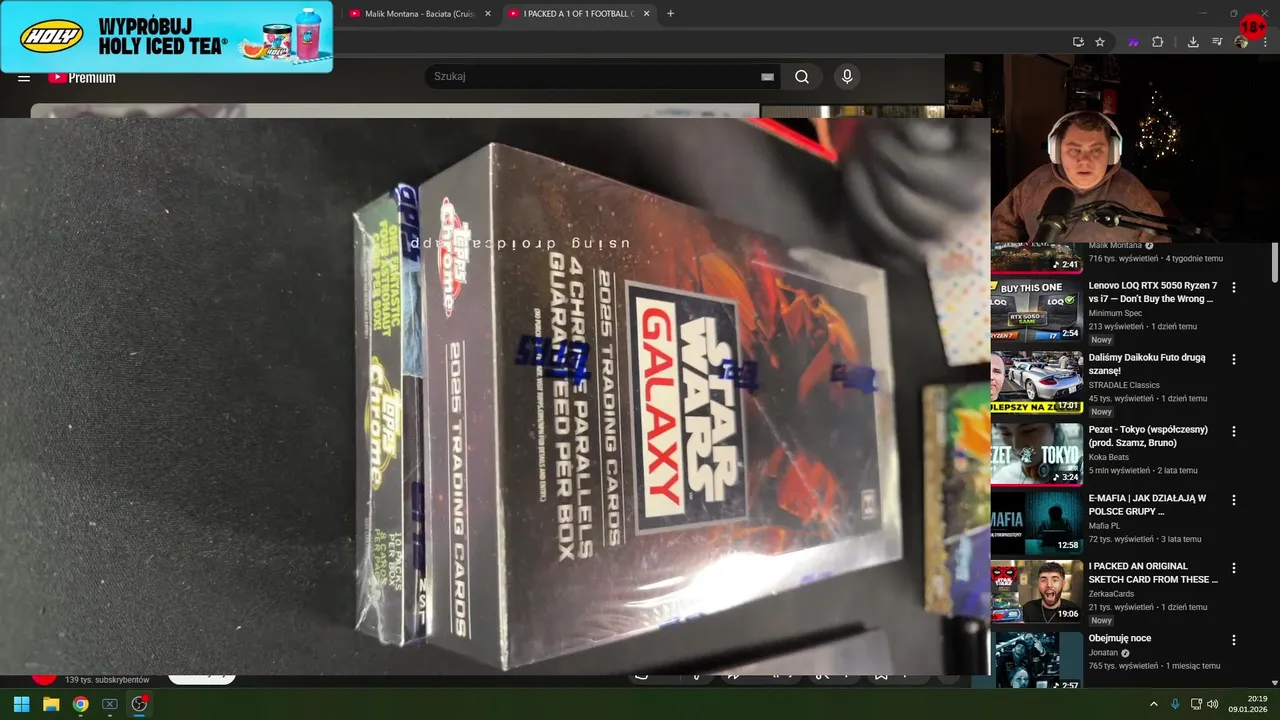Open the ZerkaaCards channel link
Viewport: 1280px width, 720px height.
pos(1111,594)
